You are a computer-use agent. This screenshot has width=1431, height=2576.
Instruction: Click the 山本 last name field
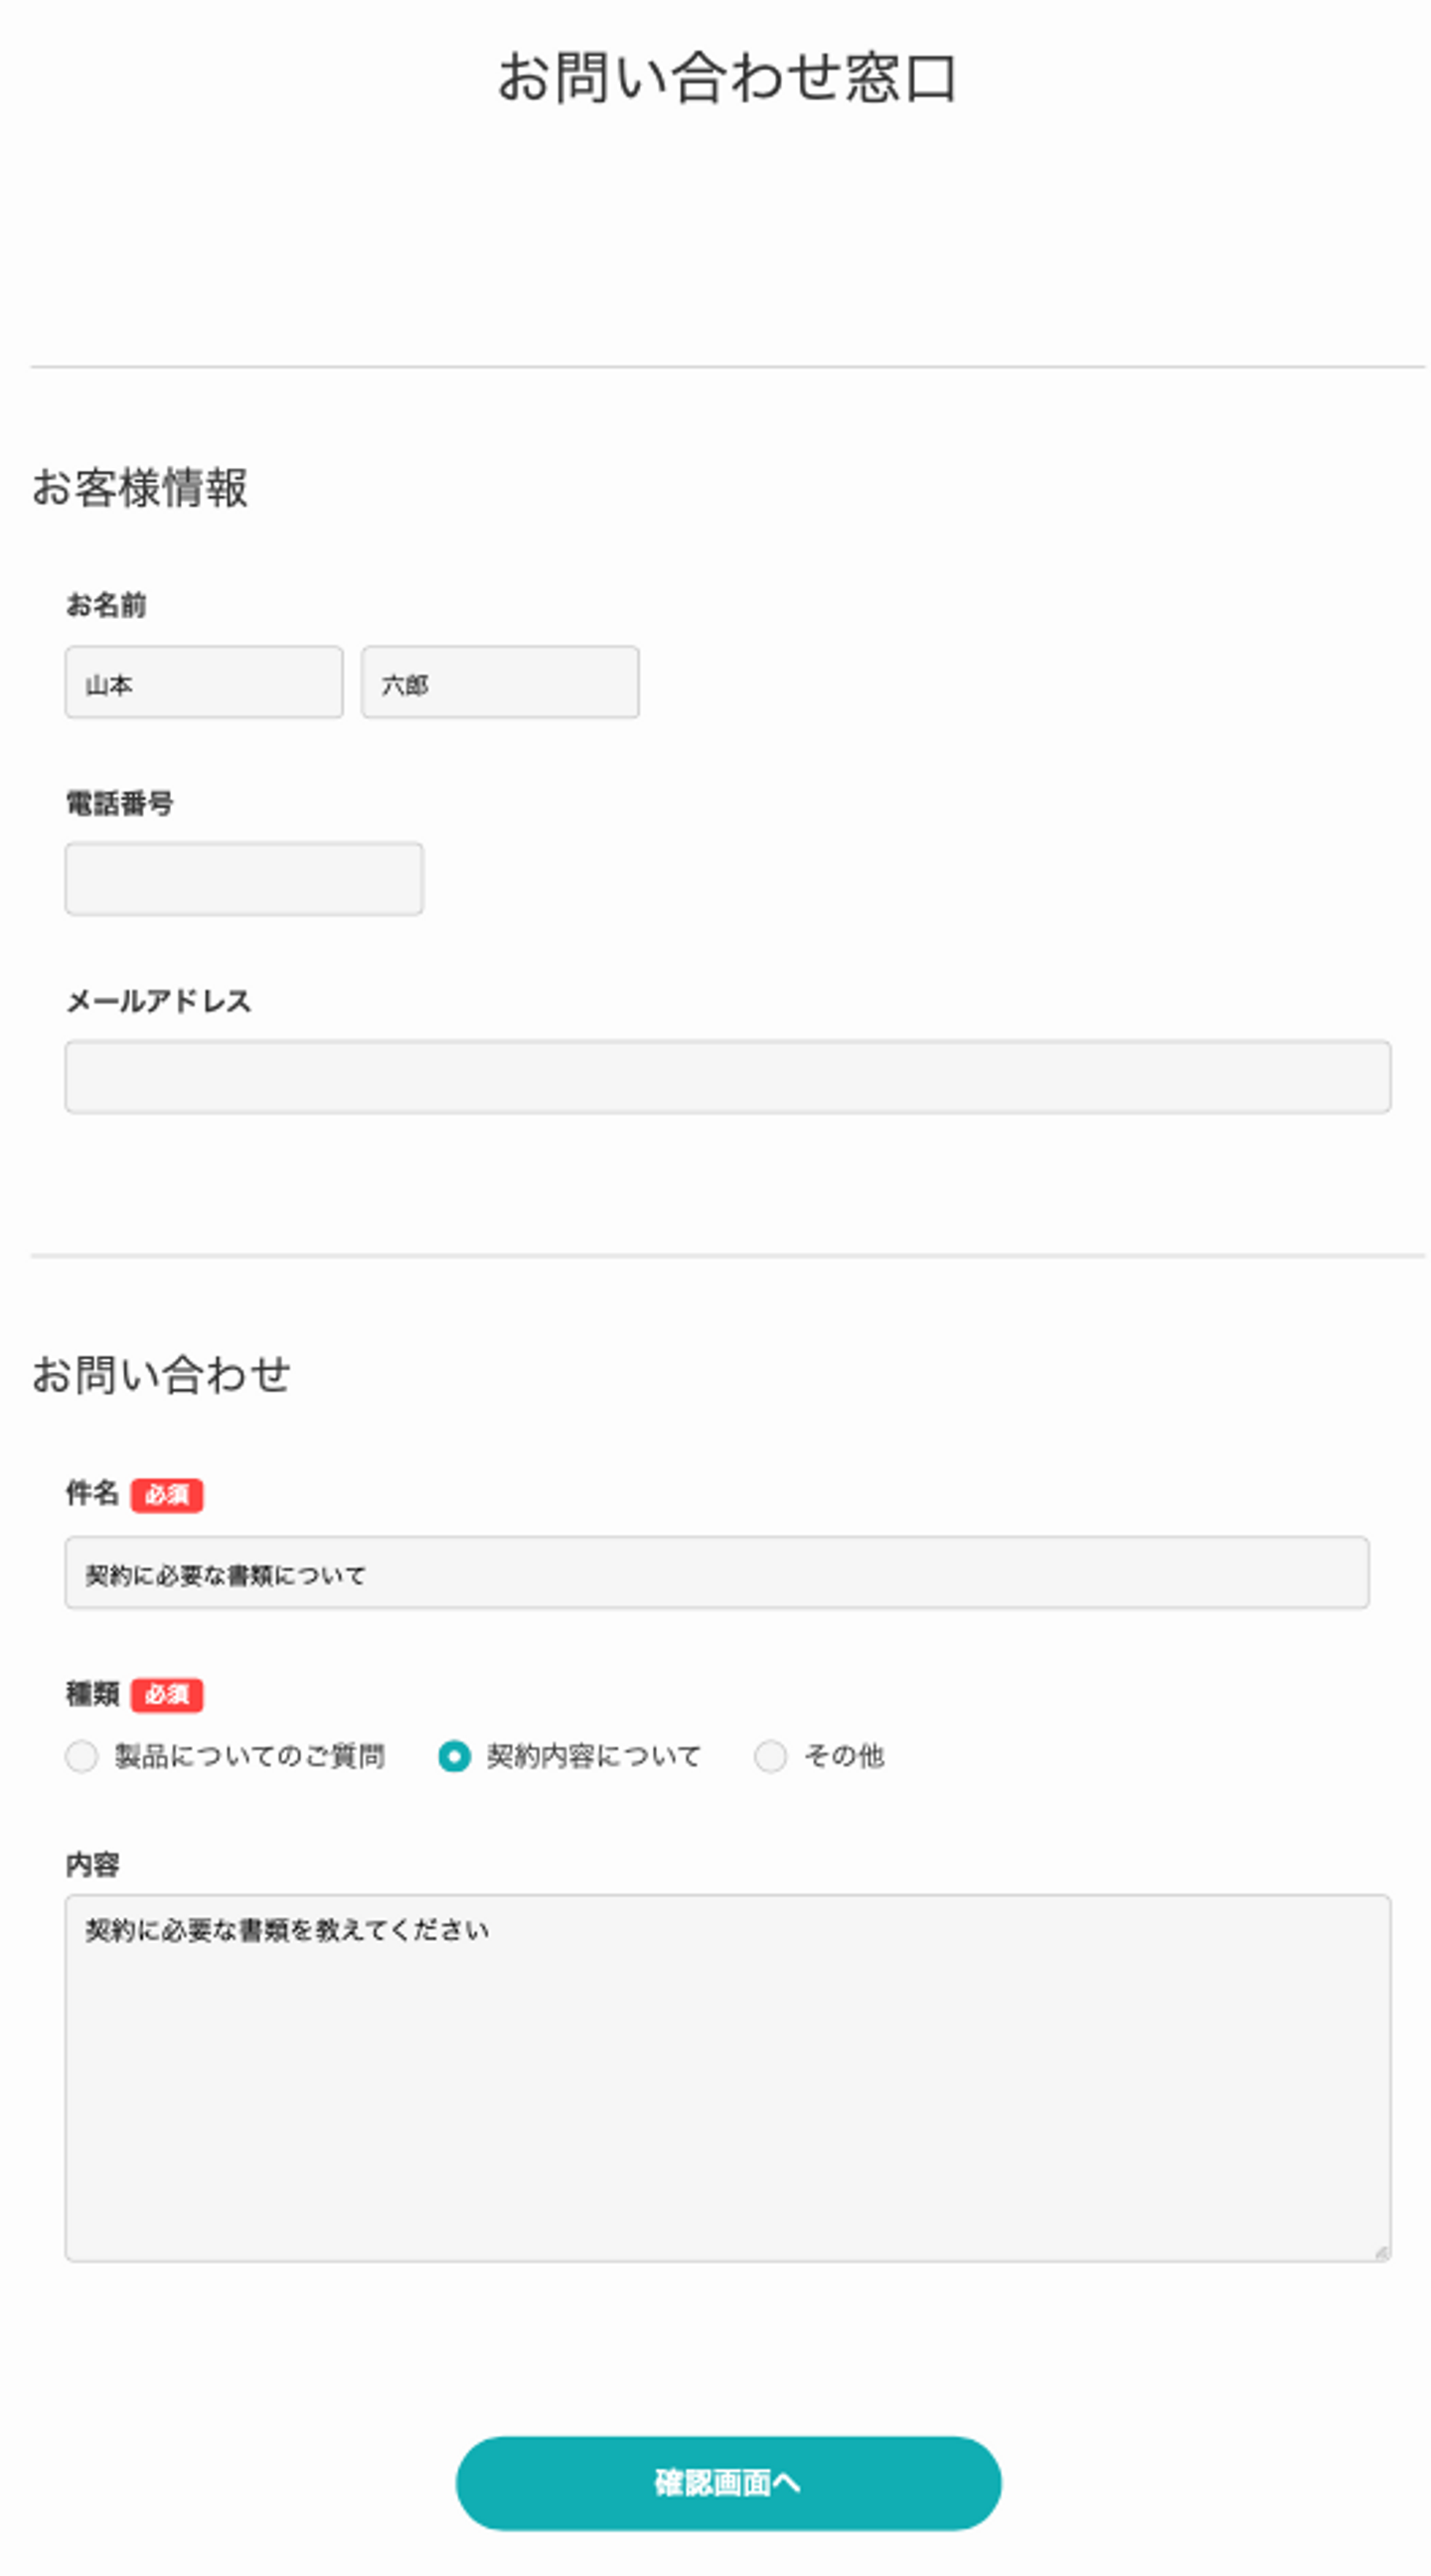[203, 682]
